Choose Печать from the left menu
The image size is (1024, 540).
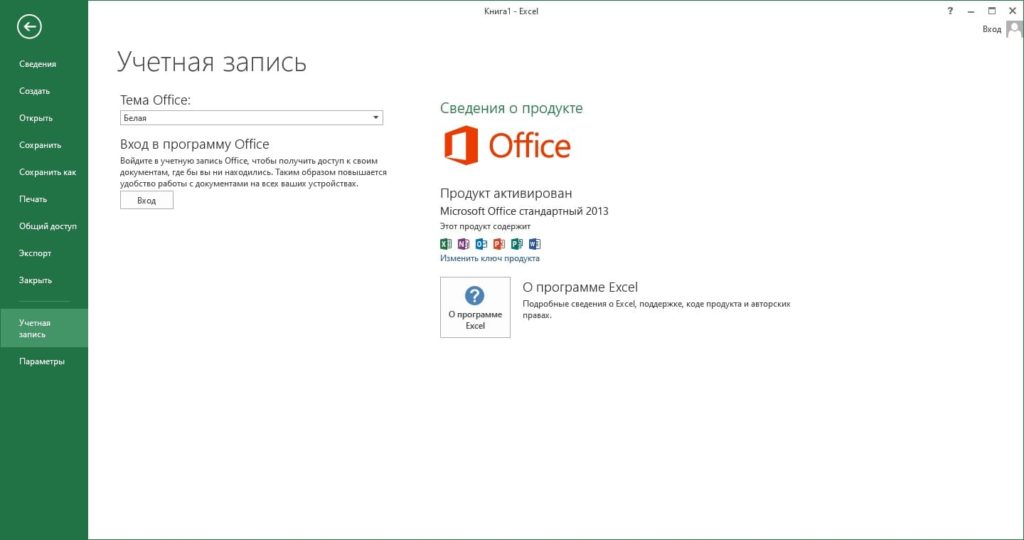click(33, 199)
